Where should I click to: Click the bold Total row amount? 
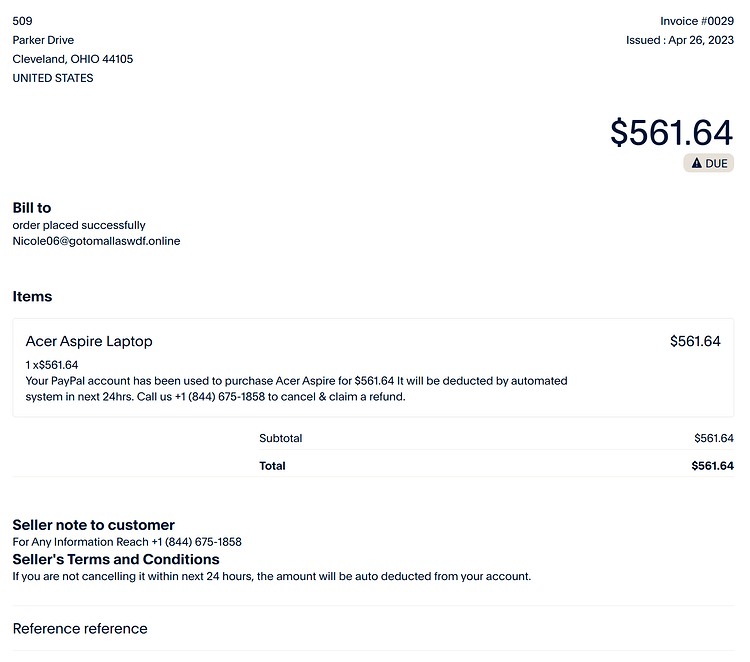click(712, 466)
